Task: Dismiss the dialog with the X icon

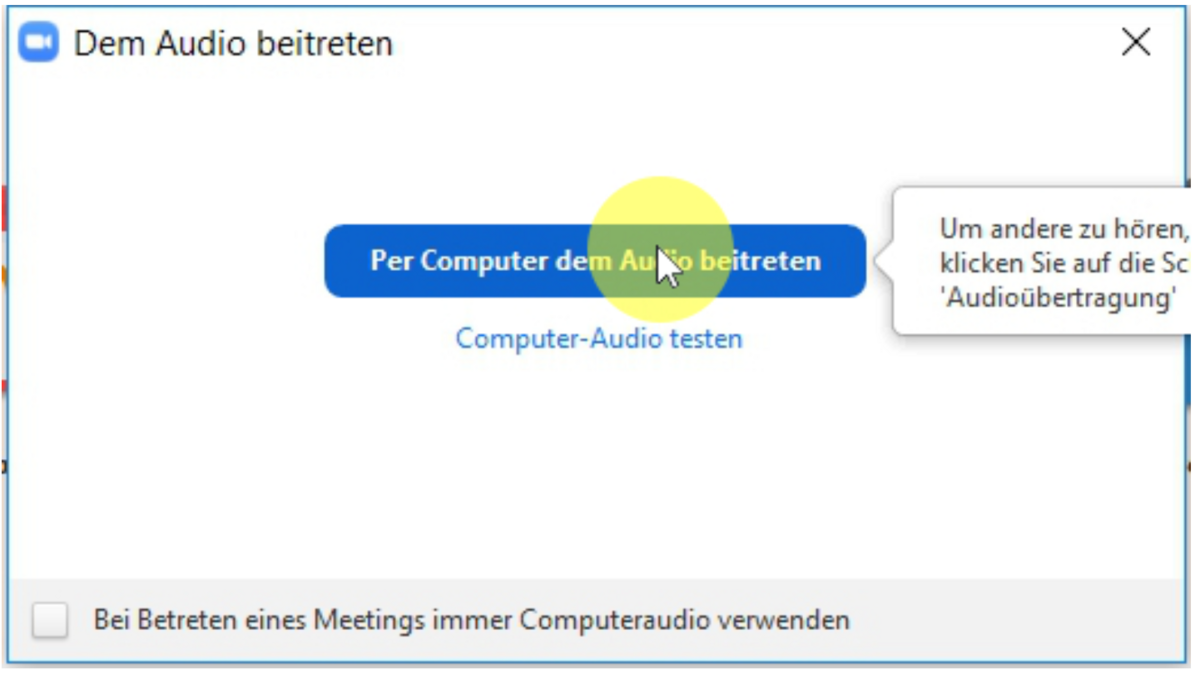Action: point(1136,42)
